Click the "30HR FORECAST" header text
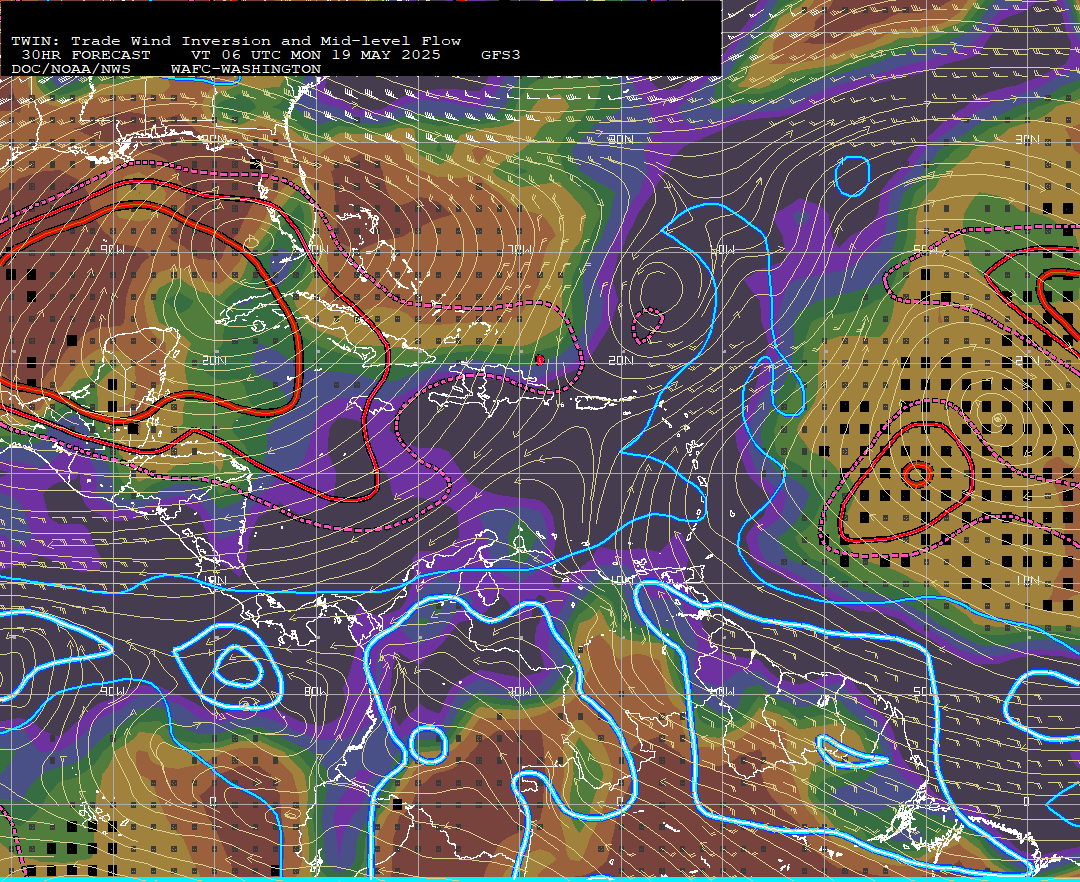 (x=85, y=55)
